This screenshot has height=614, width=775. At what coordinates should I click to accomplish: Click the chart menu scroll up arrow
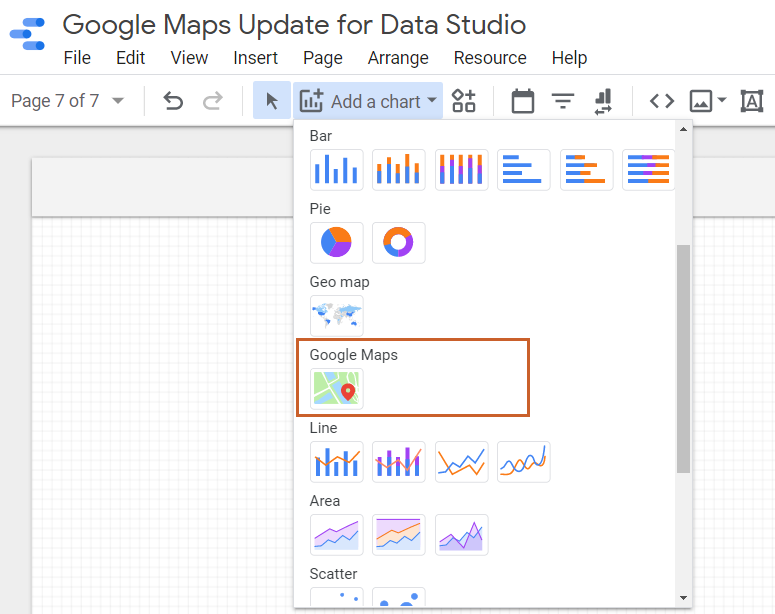click(x=683, y=129)
